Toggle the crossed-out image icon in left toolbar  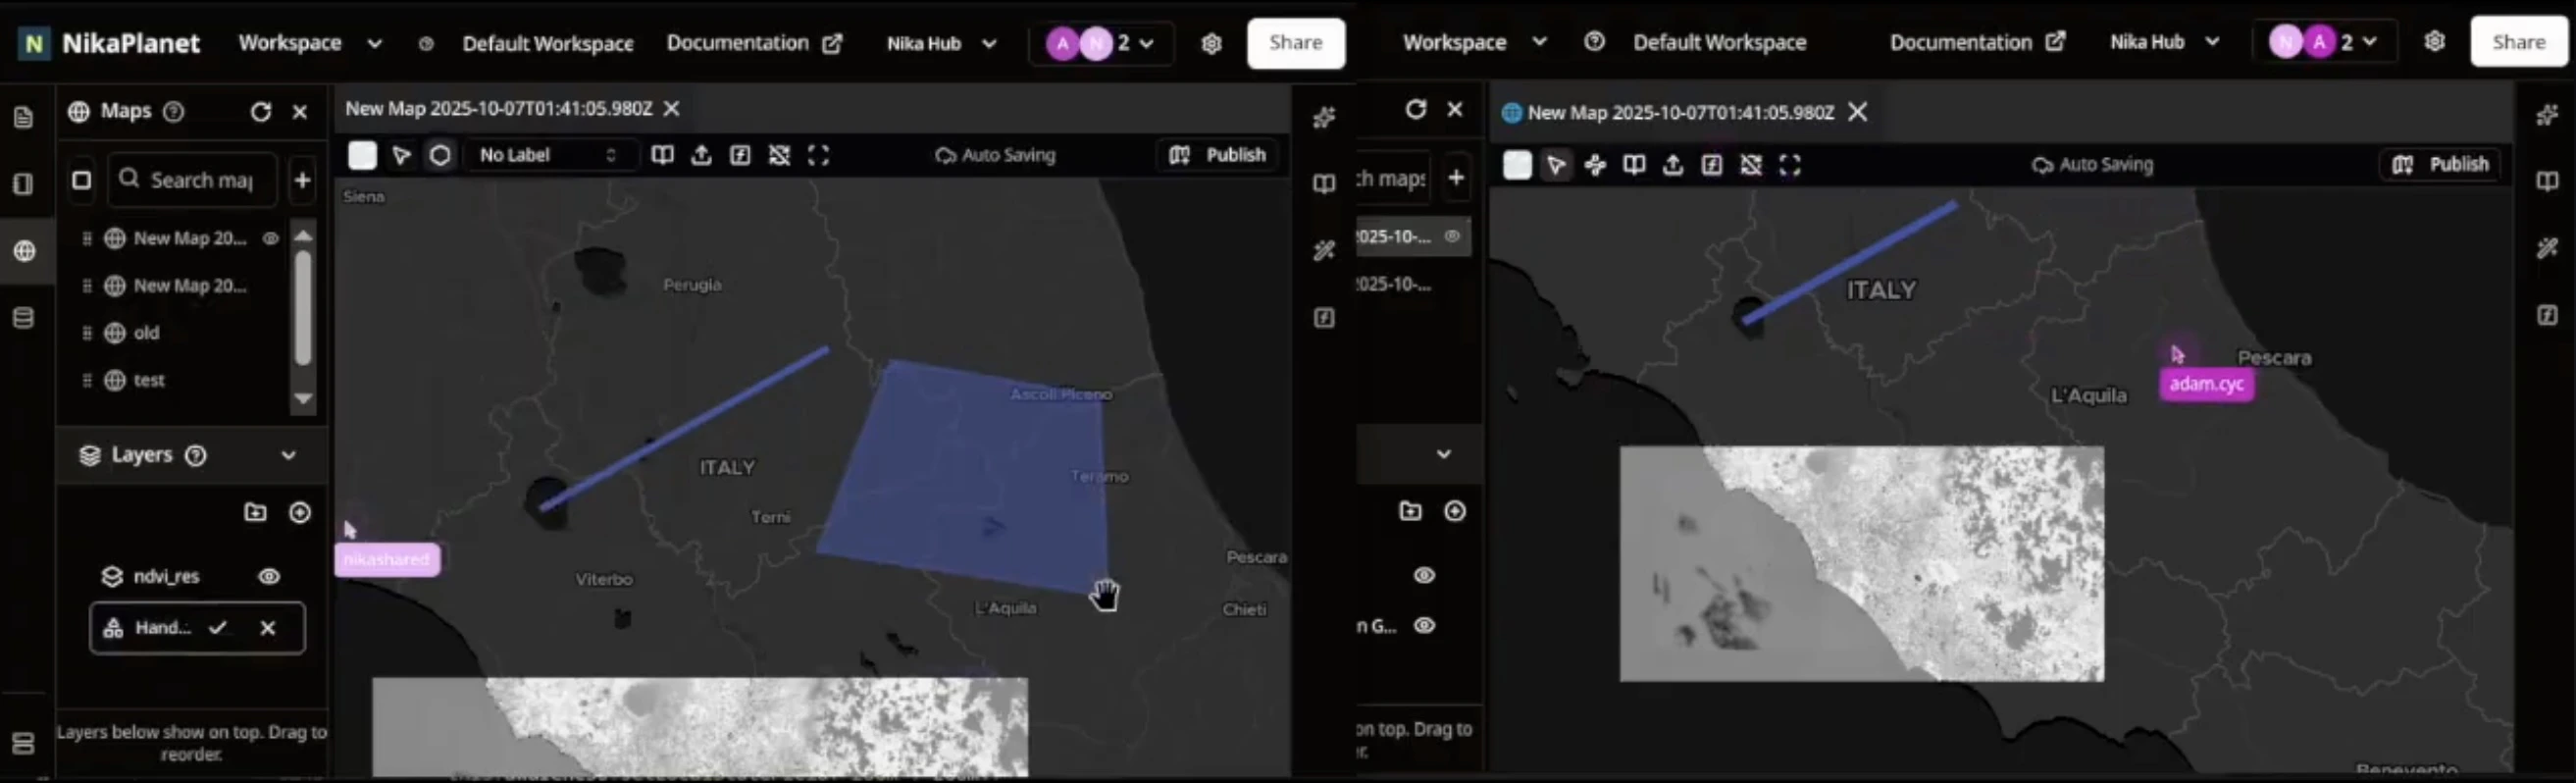[779, 155]
